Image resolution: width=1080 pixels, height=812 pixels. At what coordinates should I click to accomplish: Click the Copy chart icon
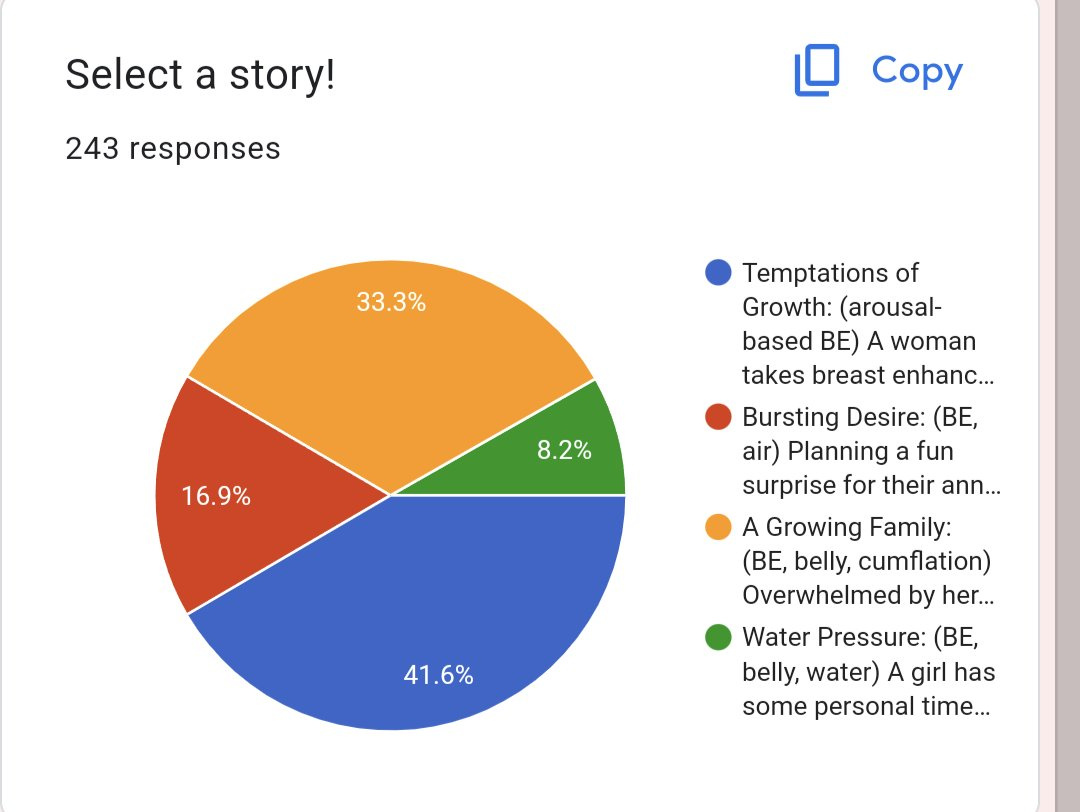coord(817,70)
